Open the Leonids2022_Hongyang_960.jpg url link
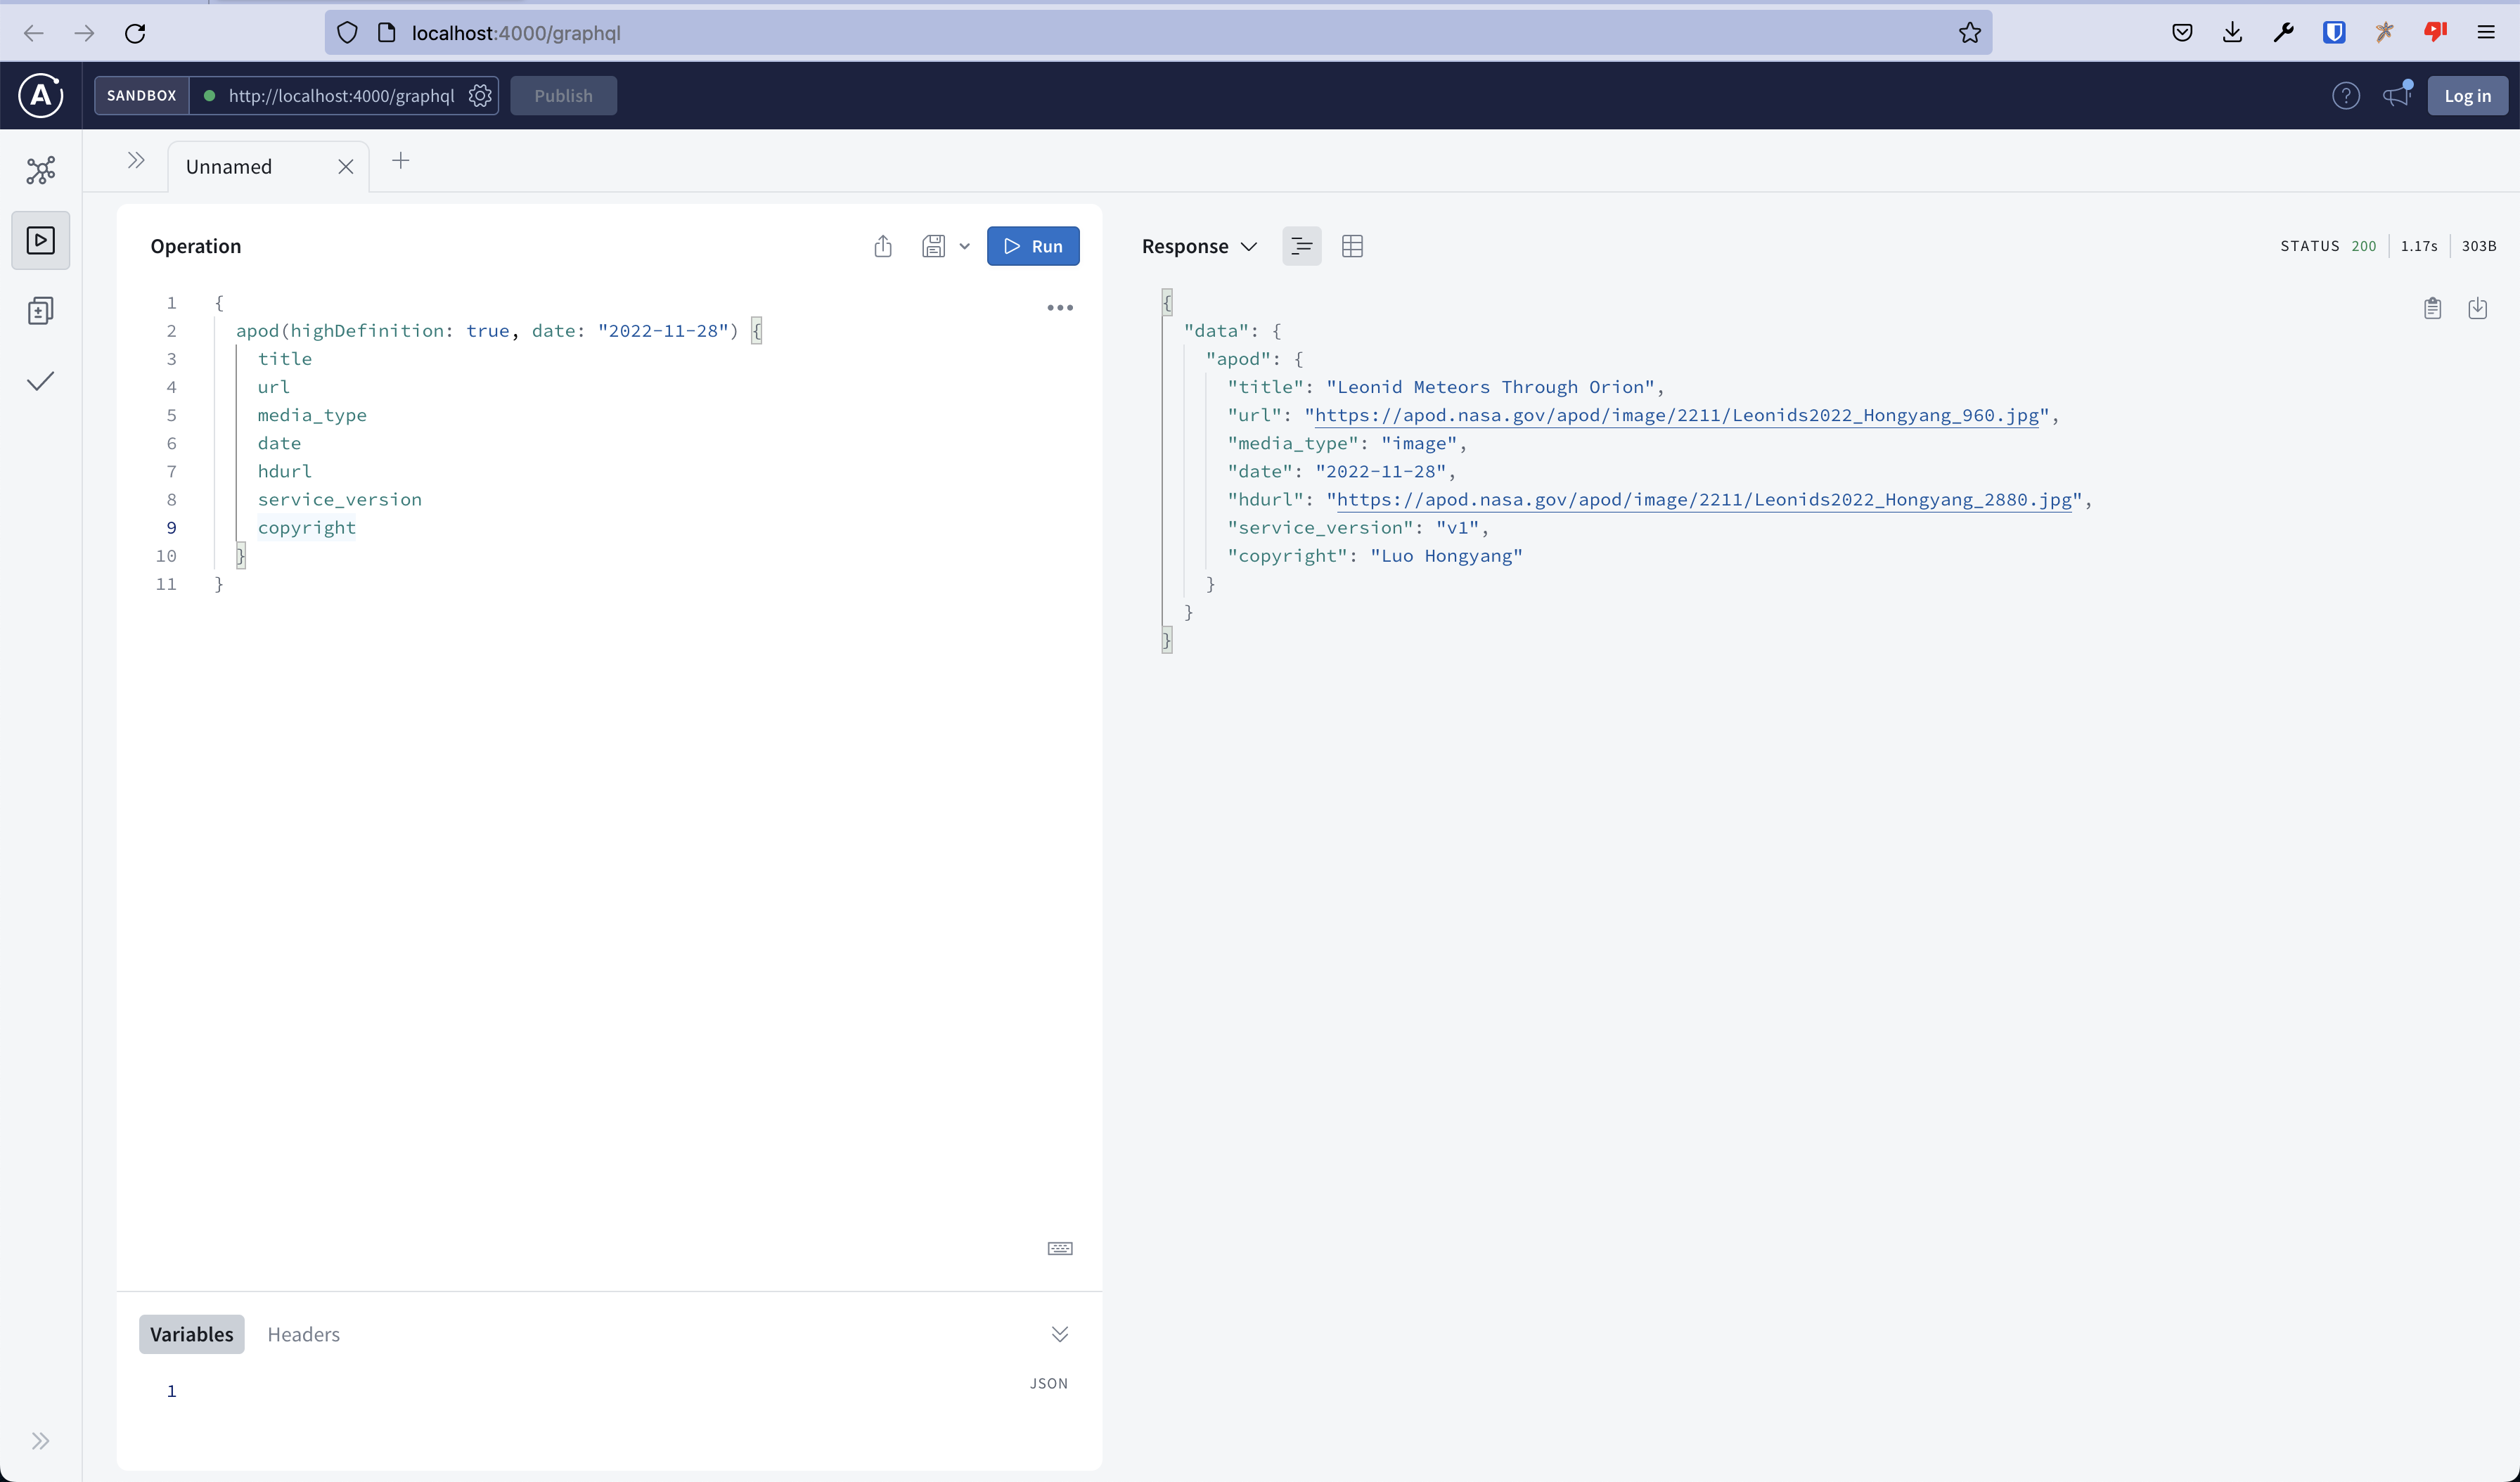This screenshot has height=1482, width=2520. (1677, 415)
